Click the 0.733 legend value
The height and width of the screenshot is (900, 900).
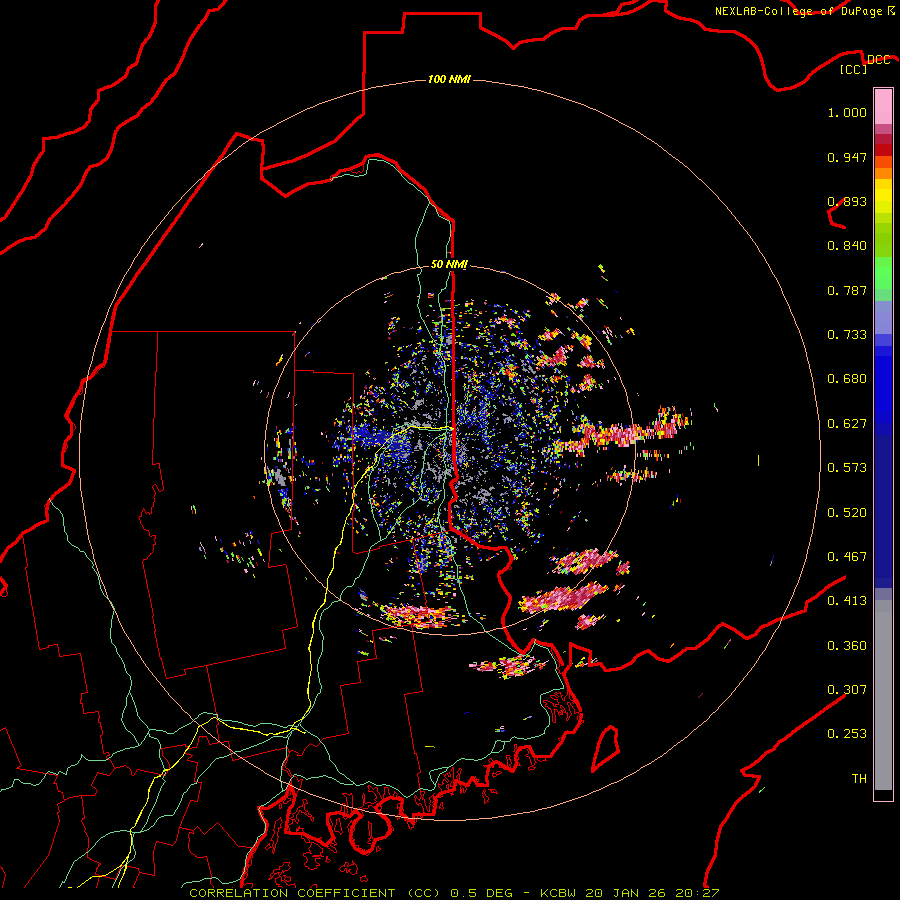847,335
